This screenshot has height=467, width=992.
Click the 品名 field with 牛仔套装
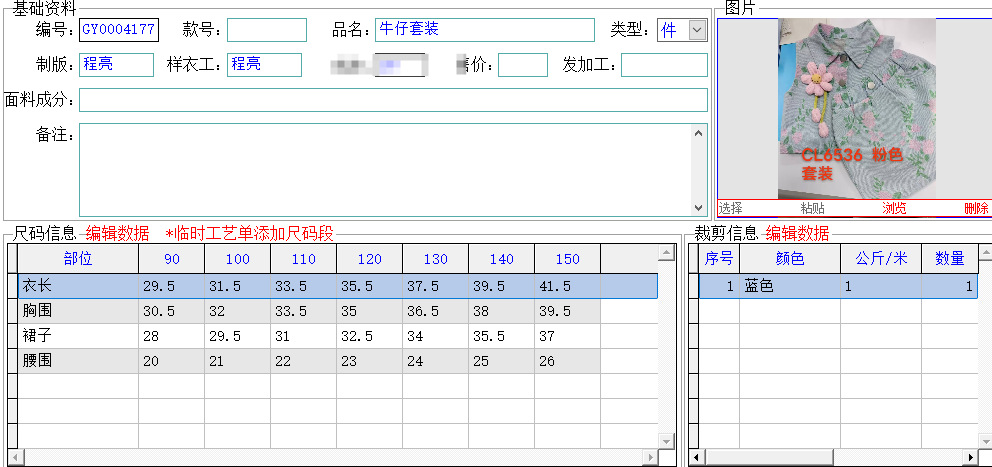point(485,30)
